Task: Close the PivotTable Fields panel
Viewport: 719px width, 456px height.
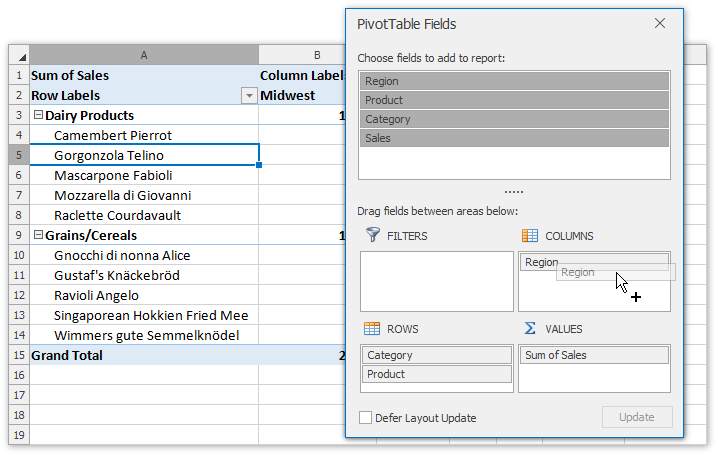Action: point(660,24)
